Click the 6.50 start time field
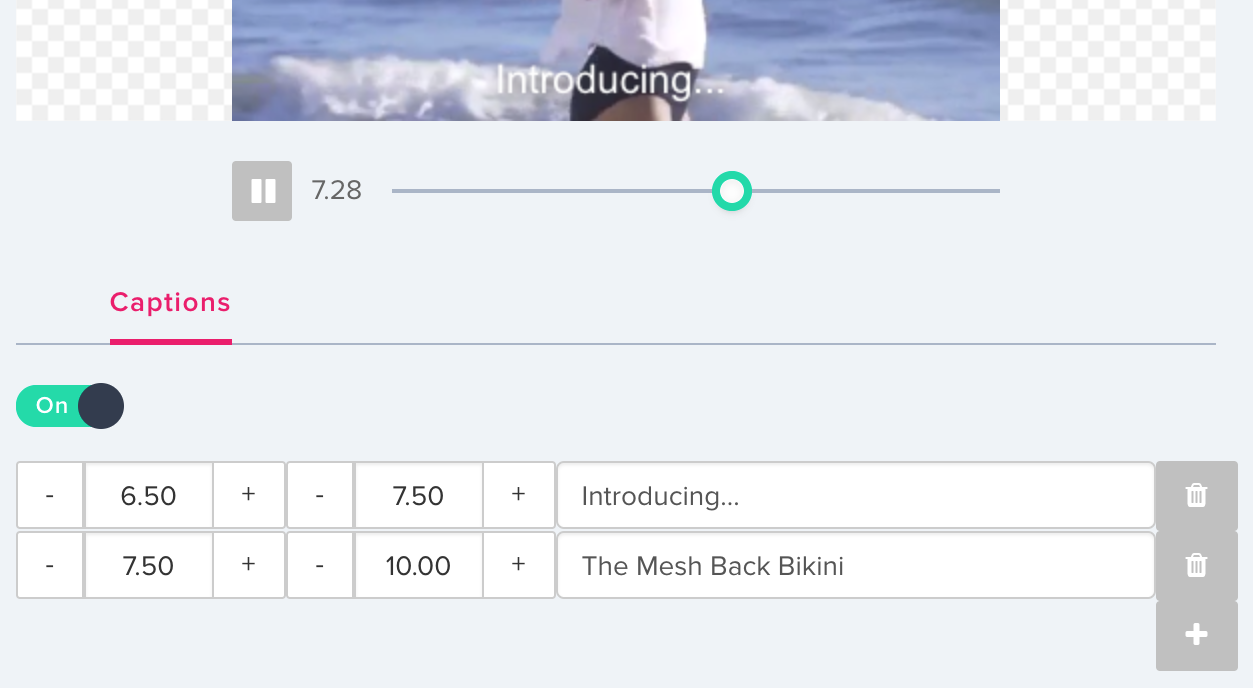This screenshot has height=688, width=1253. click(x=148, y=496)
